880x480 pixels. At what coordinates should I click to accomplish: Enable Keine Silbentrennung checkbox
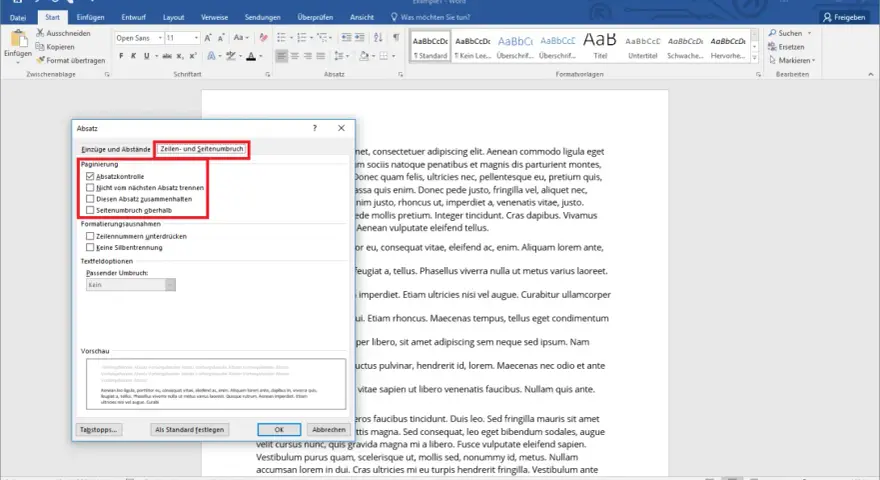point(90,247)
